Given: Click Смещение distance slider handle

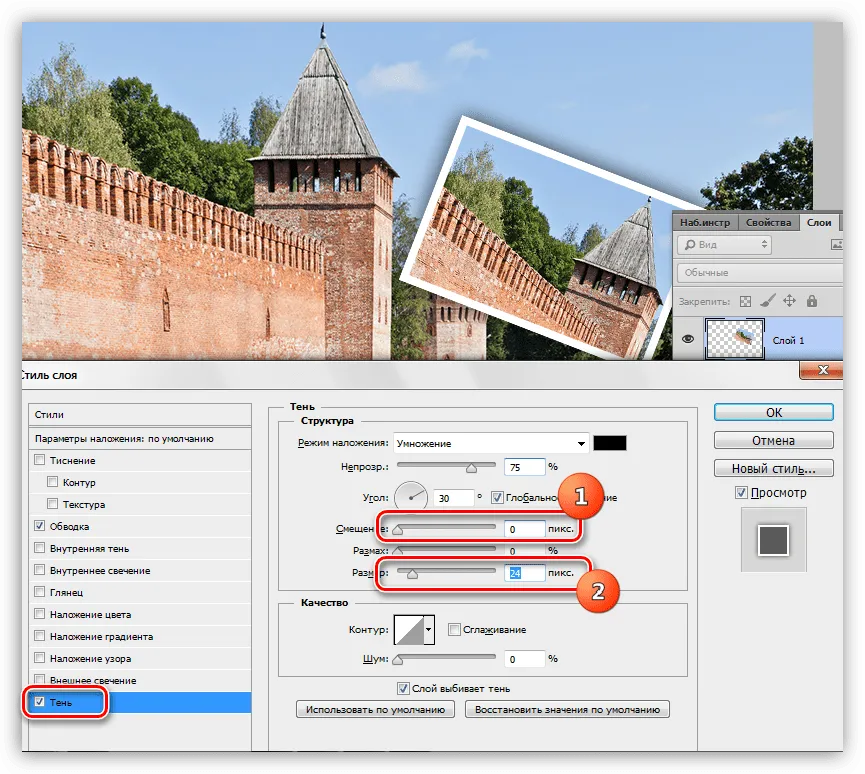Looking at the screenshot, I should click(x=398, y=530).
